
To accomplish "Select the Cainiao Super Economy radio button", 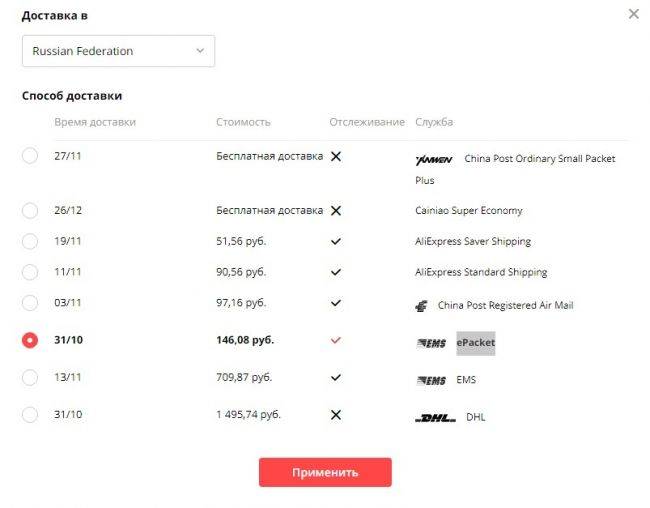I will [x=30, y=211].
